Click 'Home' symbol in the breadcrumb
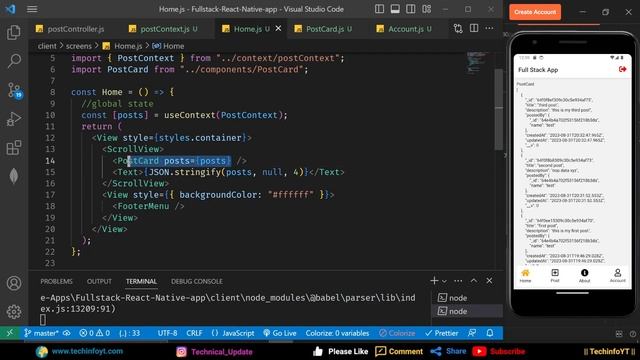The width and height of the screenshot is (640, 360). pos(173,46)
